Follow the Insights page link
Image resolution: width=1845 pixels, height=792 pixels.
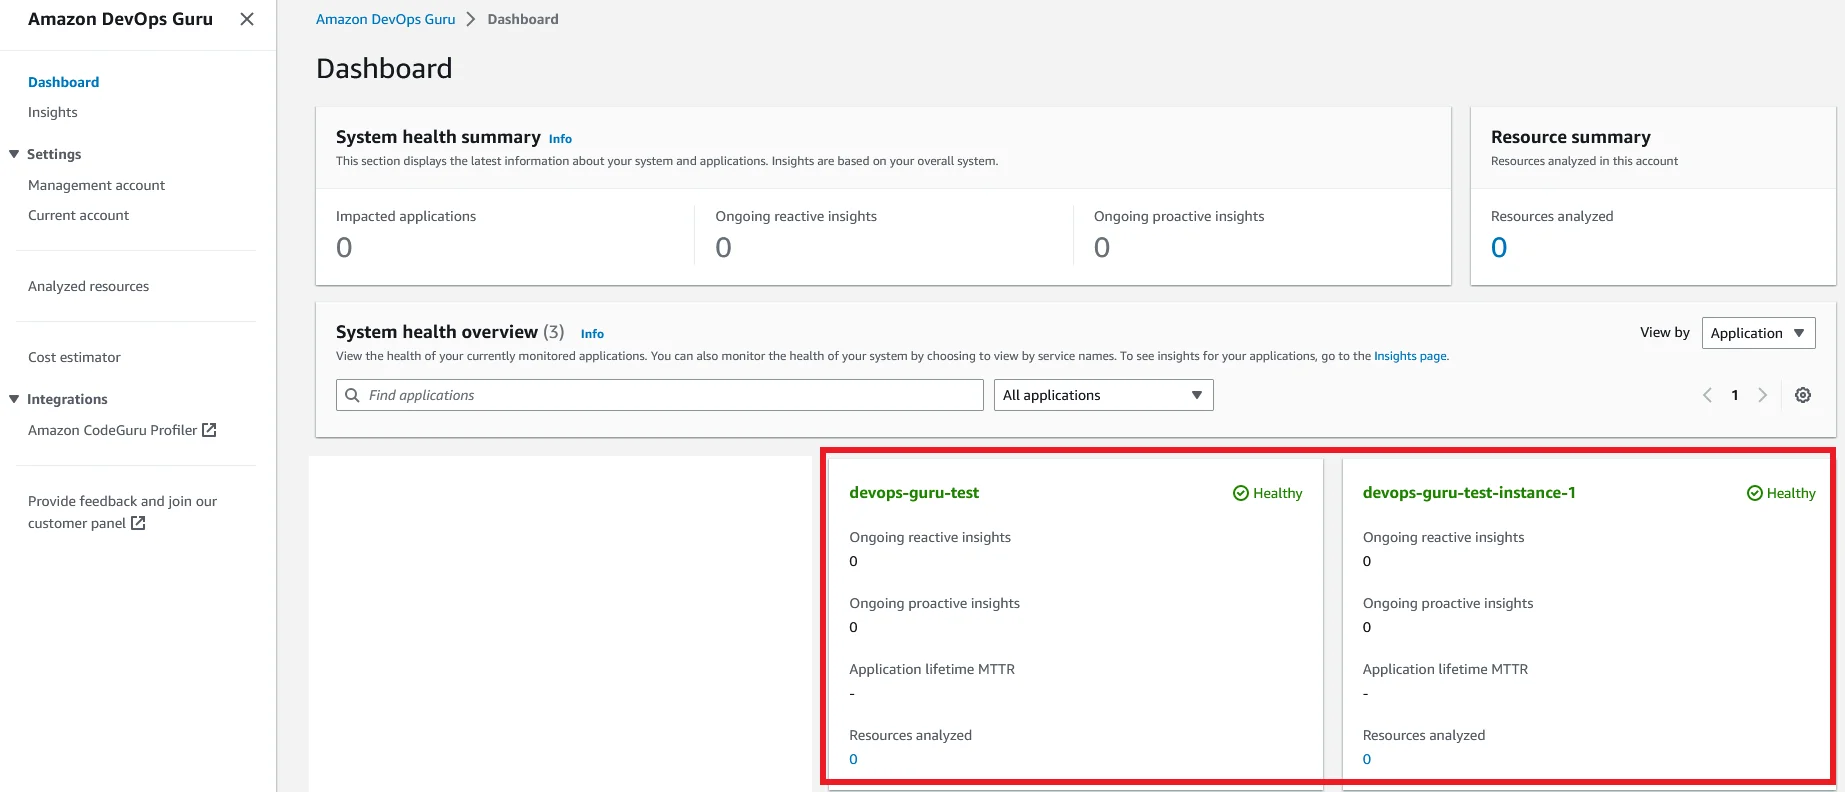click(1410, 356)
